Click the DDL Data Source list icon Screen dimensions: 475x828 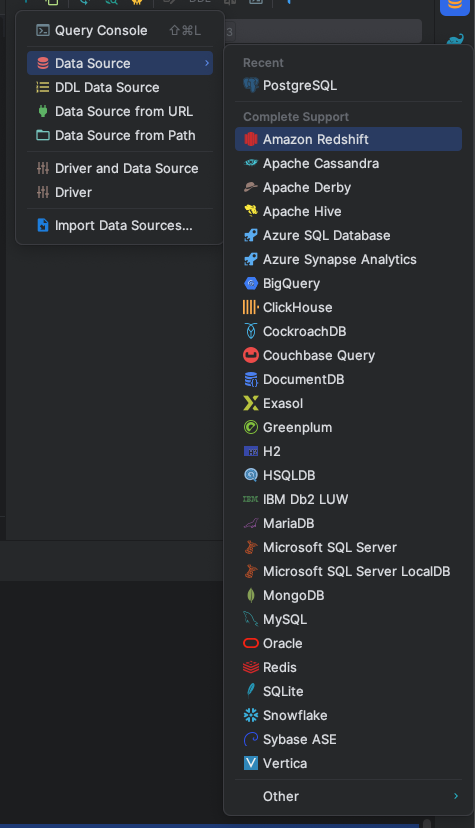tap(43, 87)
